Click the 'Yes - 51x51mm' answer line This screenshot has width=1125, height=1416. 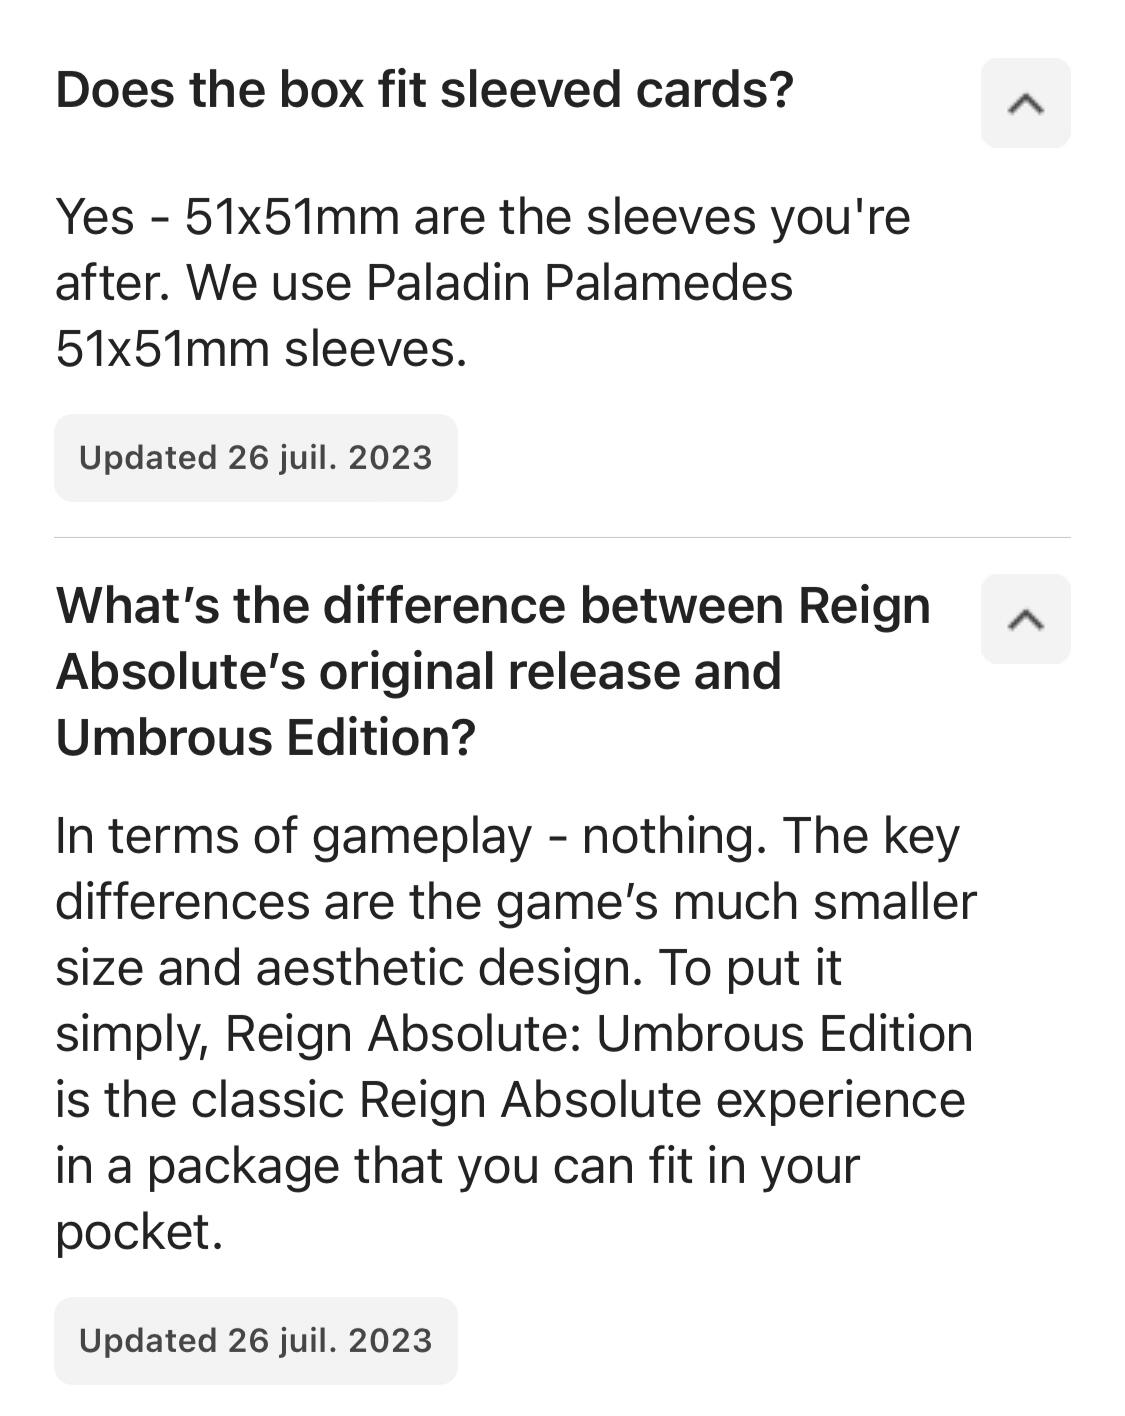pyautogui.click(x=483, y=217)
